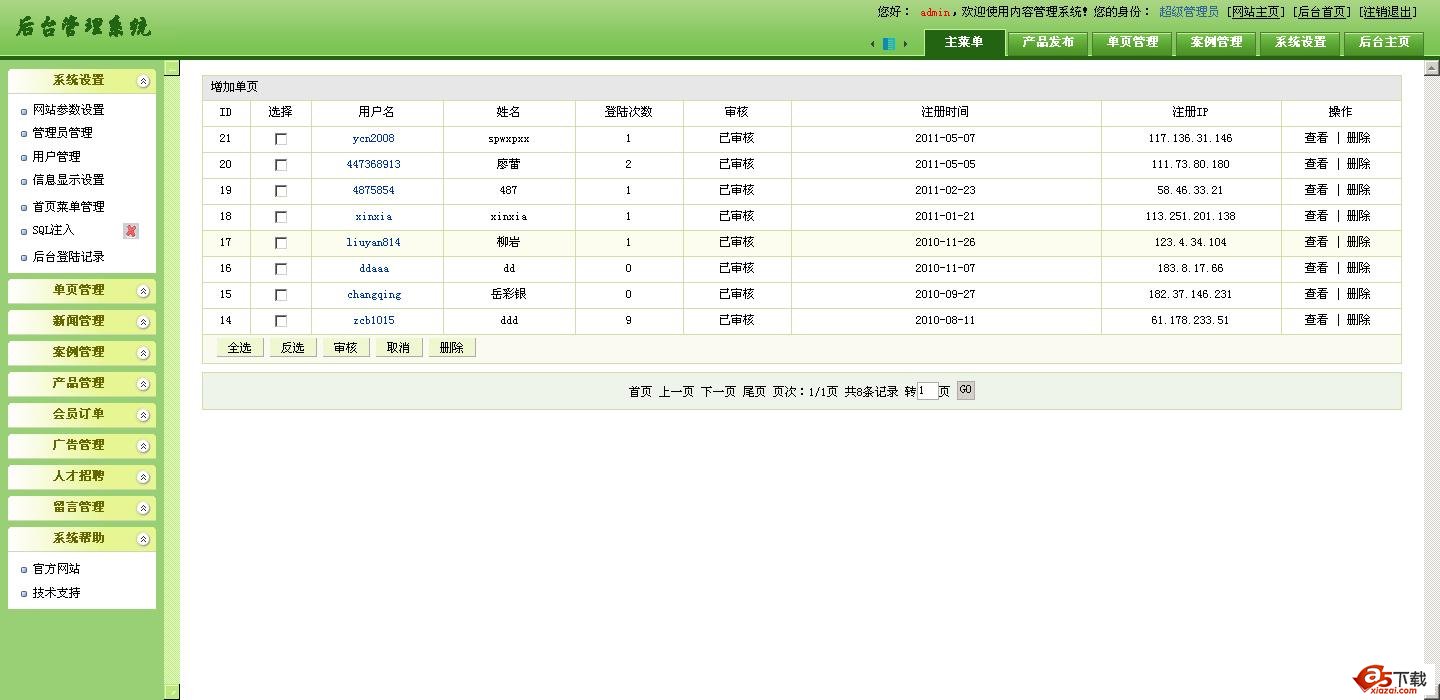Expand the 产品管理 sidebar section
The height and width of the screenshot is (700, 1440).
(x=144, y=384)
